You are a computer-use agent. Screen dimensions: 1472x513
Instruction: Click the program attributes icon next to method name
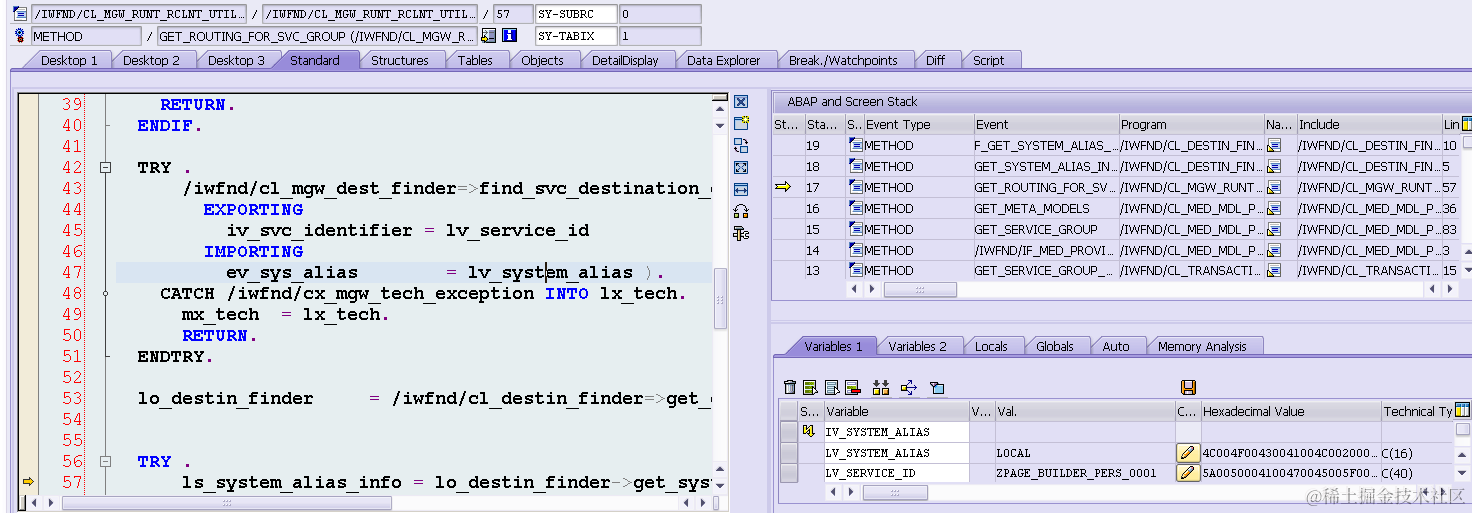coord(488,35)
